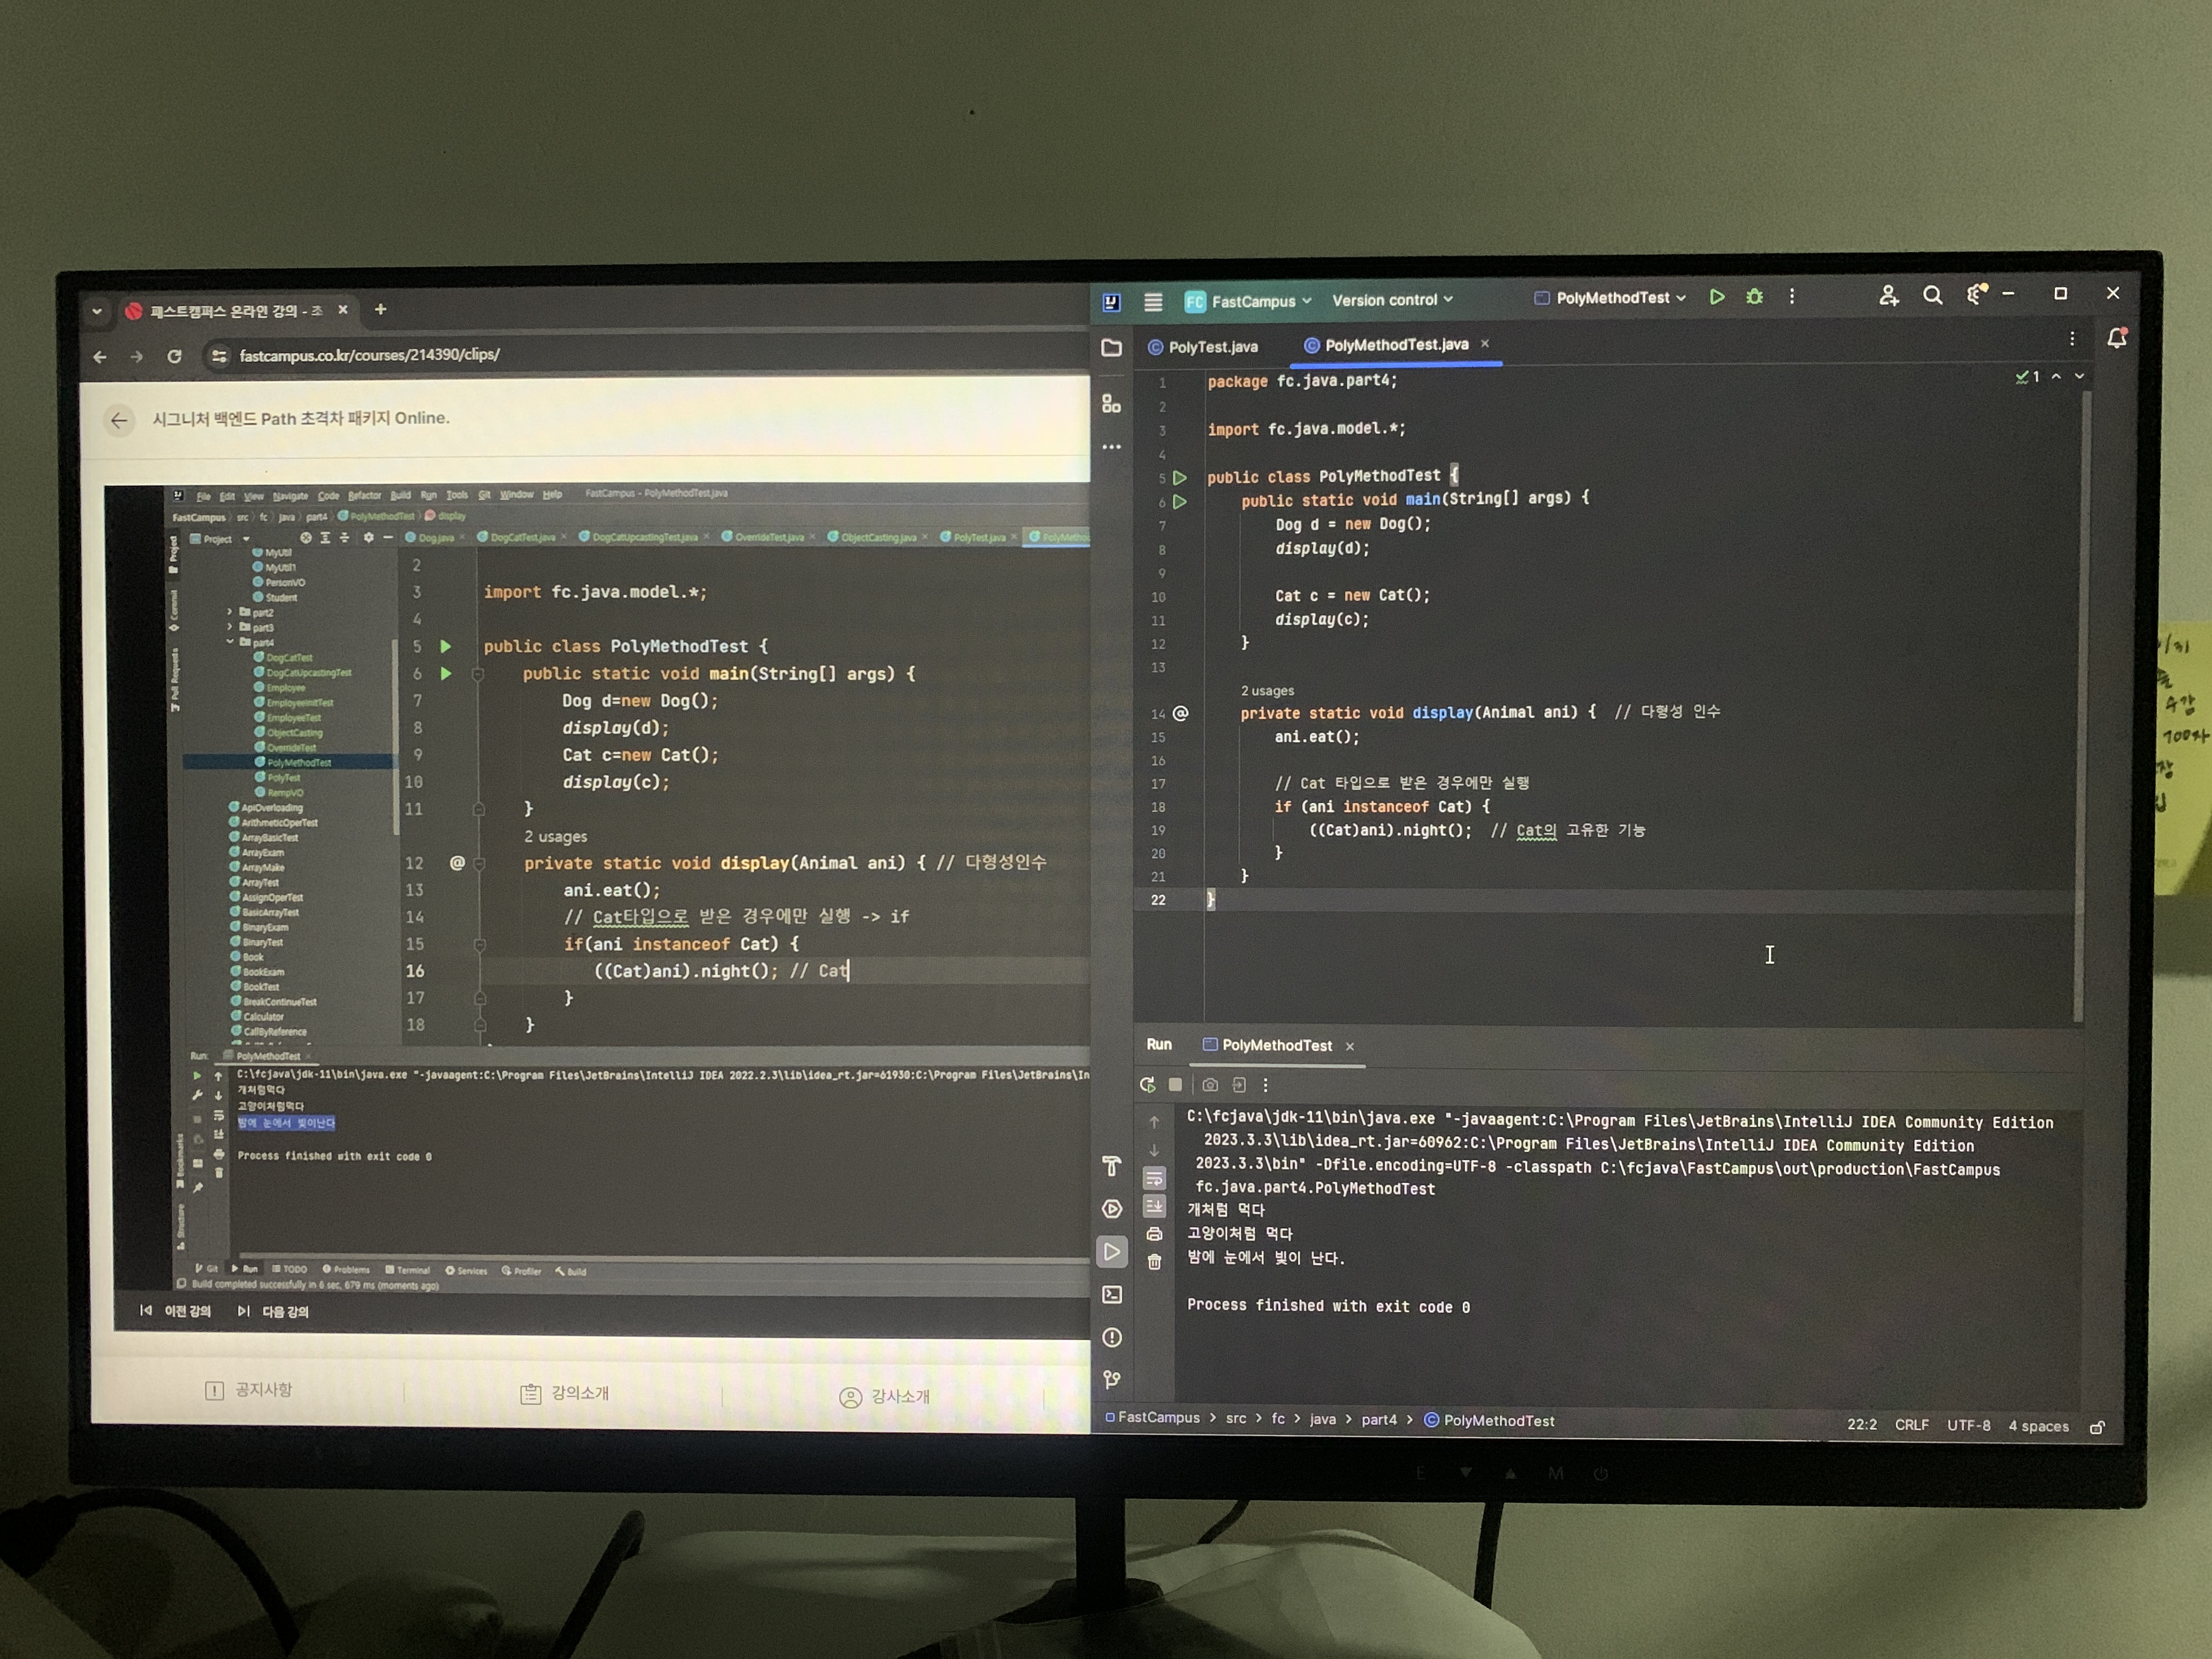Click the Rerun icon in the Run panel

1147,1085
